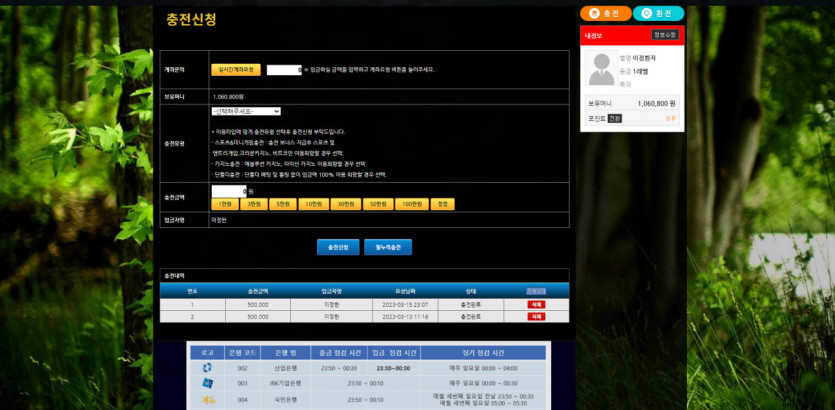The width and height of the screenshot is (835, 410).
Task: Click the orange 충전 button icon
Action: click(595, 13)
